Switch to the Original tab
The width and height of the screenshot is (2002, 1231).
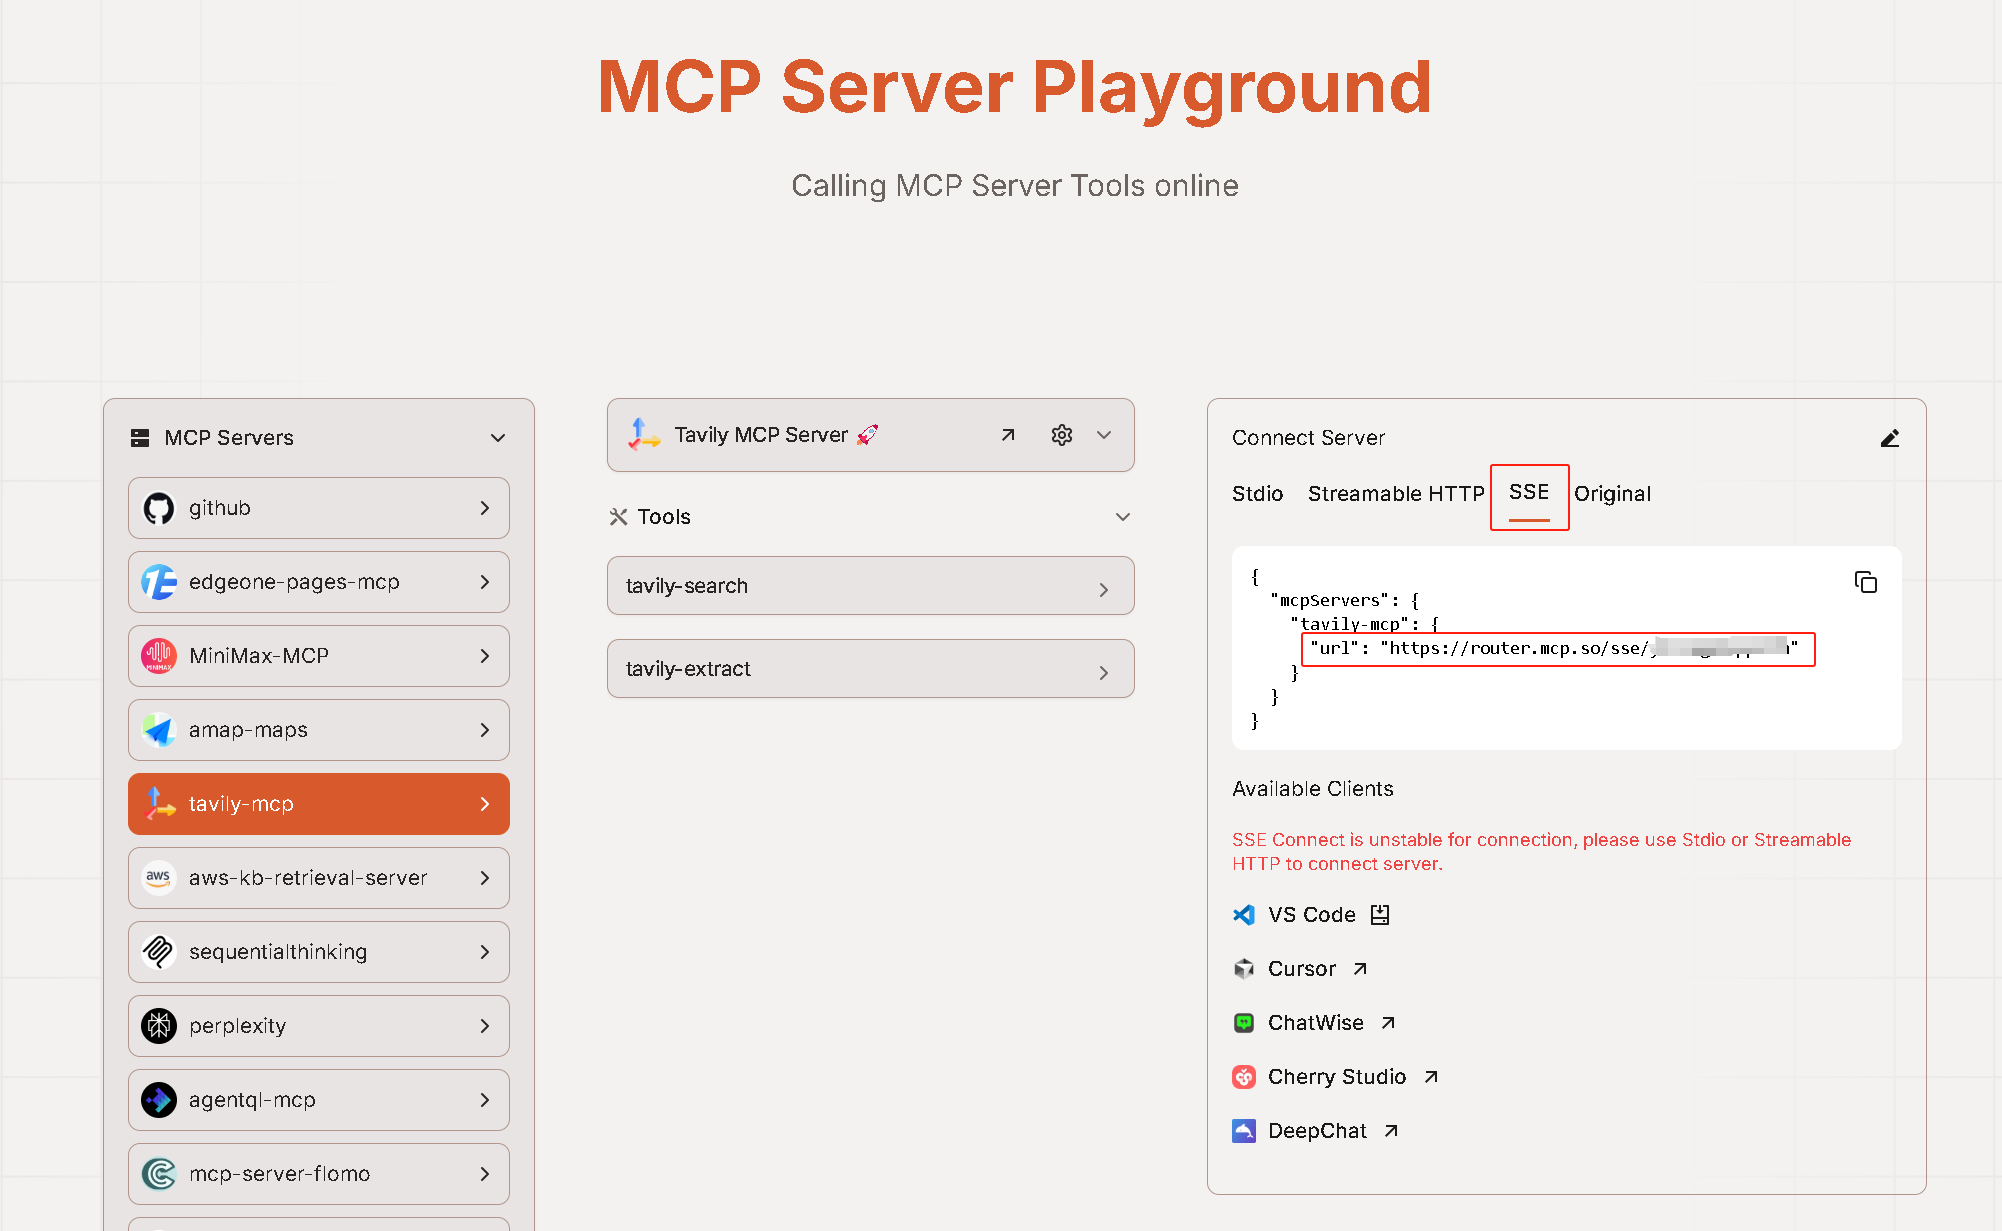(x=1612, y=493)
